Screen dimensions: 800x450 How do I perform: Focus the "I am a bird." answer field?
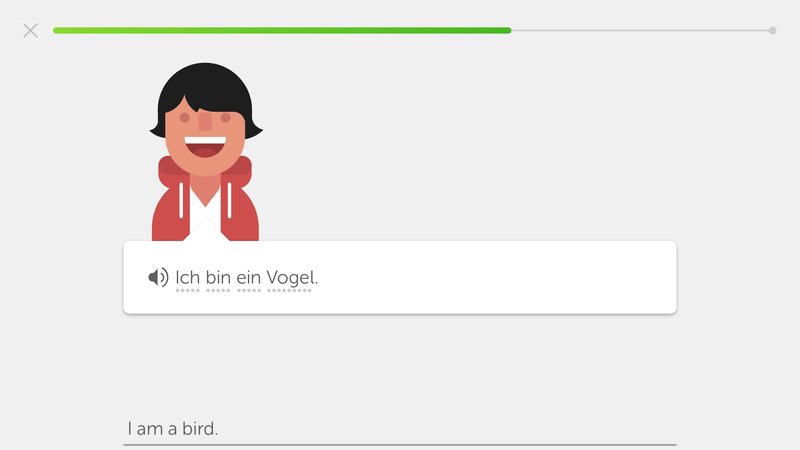399,429
